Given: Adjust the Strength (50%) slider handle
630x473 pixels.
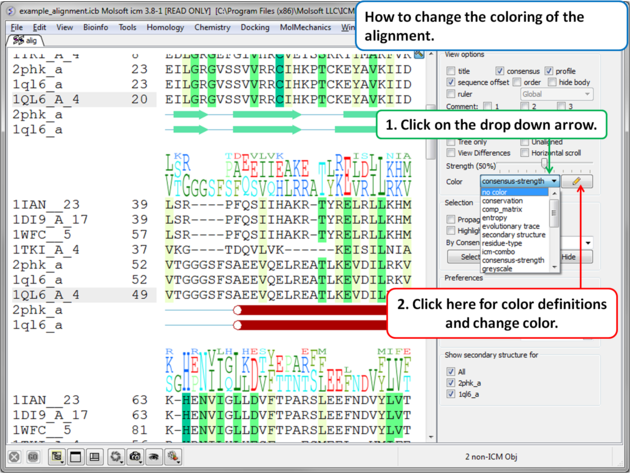Looking at the screenshot, I should pos(546,164).
